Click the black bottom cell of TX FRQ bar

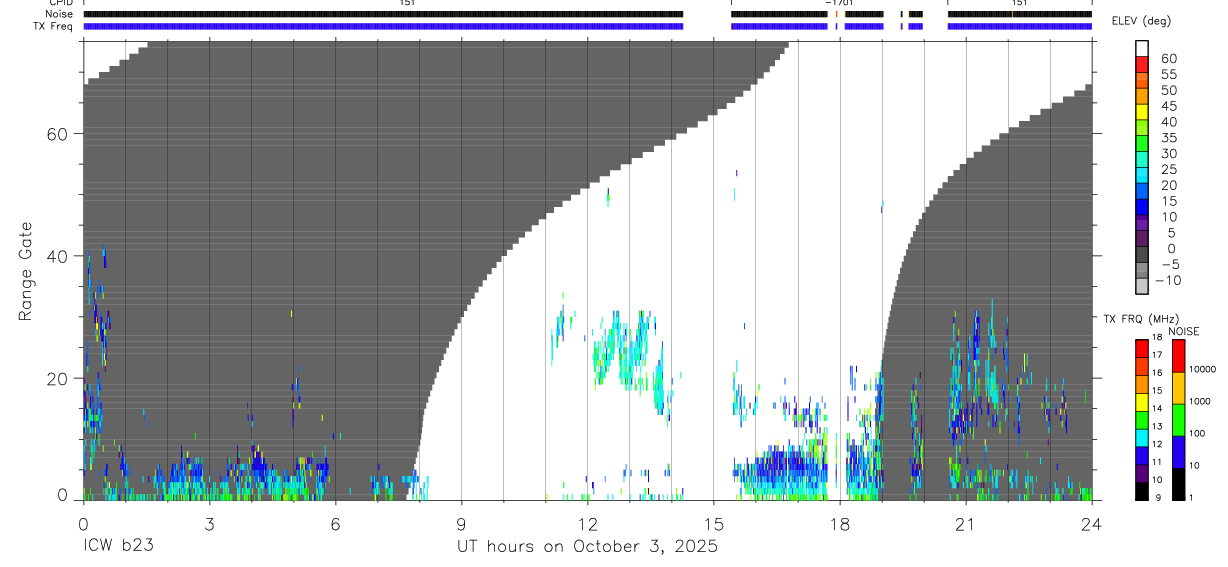pyautogui.click(x=1142, y=489)
